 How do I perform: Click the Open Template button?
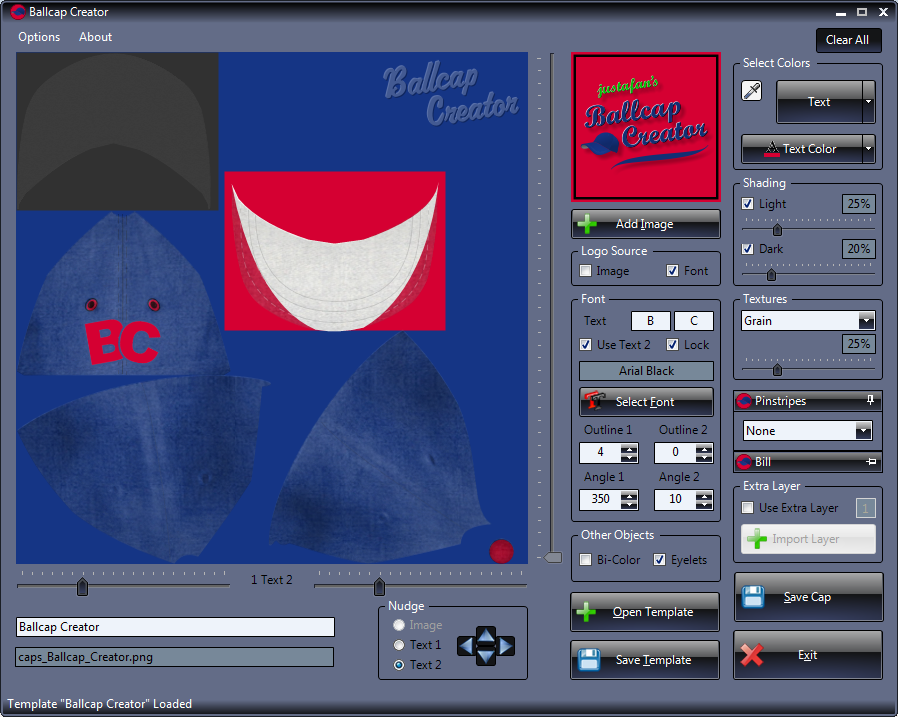[x=645, y=612]
